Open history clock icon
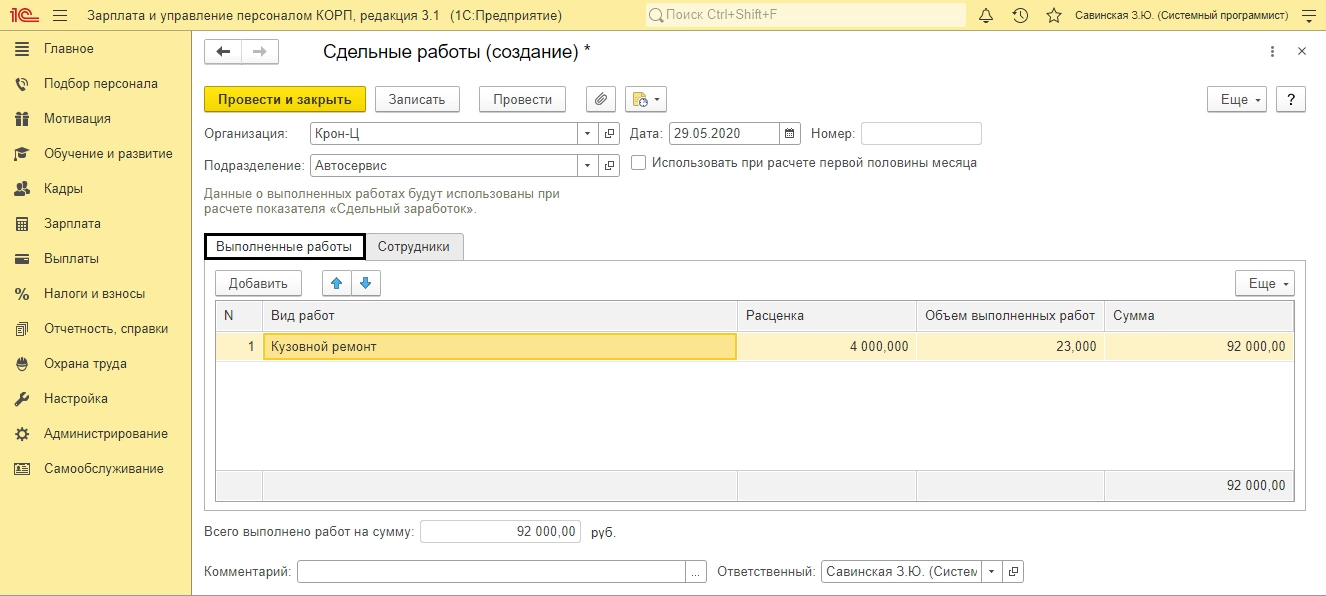 coord(1020,16)
